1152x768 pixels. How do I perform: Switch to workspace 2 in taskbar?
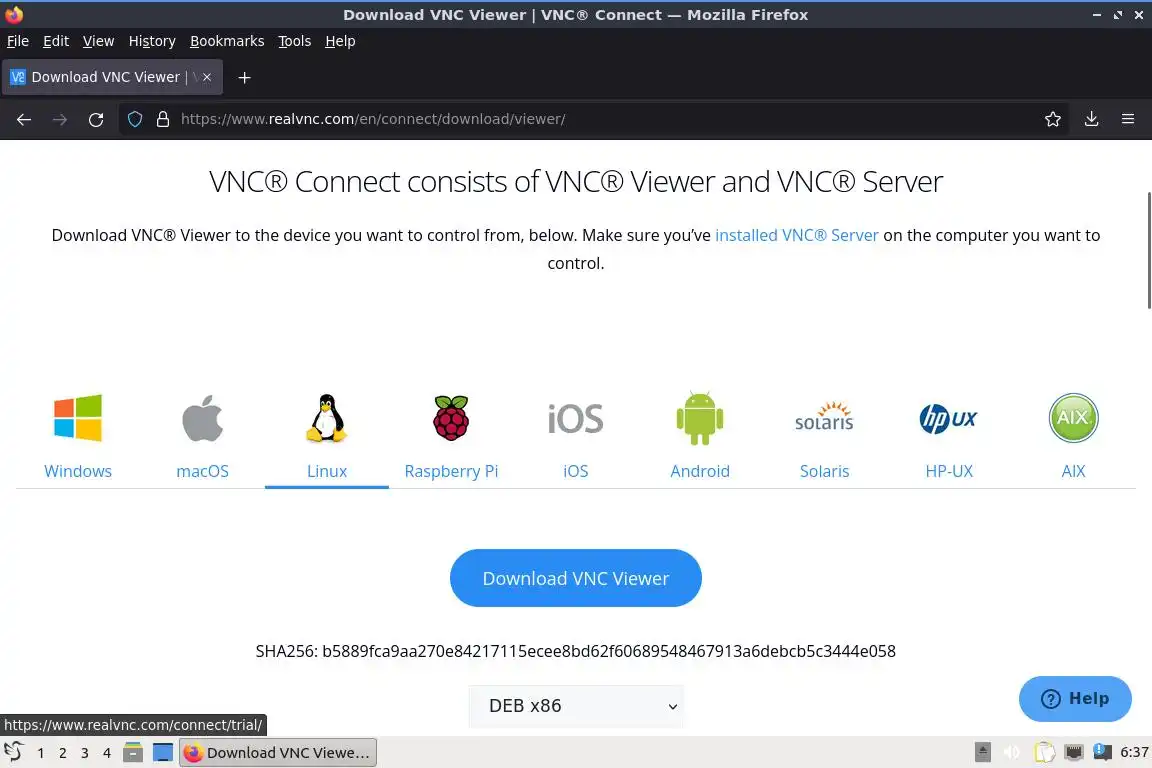pos(62,753)
